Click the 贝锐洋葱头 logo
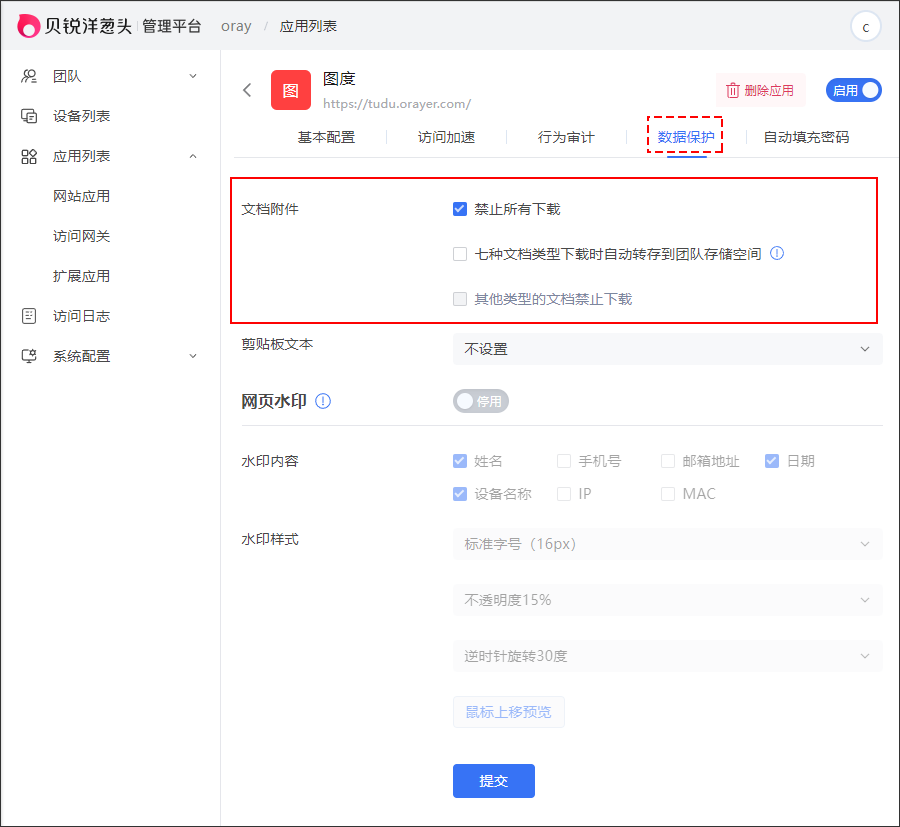Image resolution: width=900 pixels, height=827 pixels. point(75,26)
